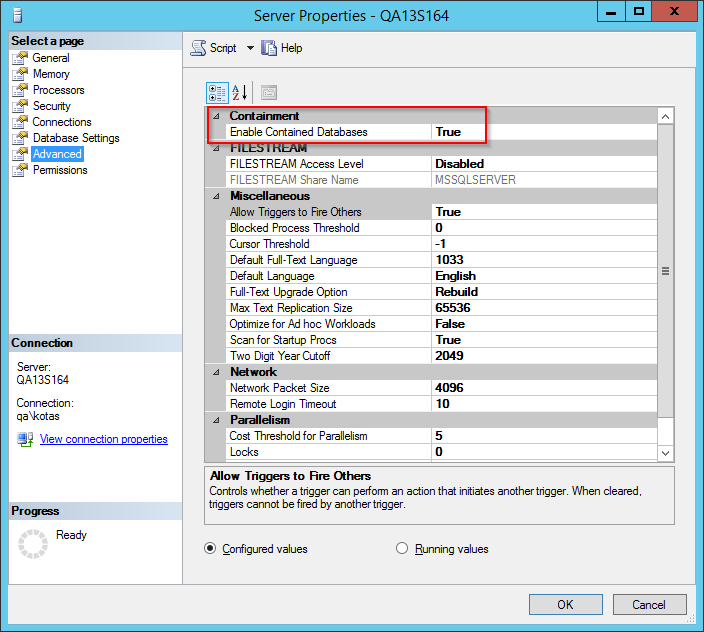Screen dimensions: 704x632
Task: Click the Help toolbar icon
Action: (x=269, y=48)
